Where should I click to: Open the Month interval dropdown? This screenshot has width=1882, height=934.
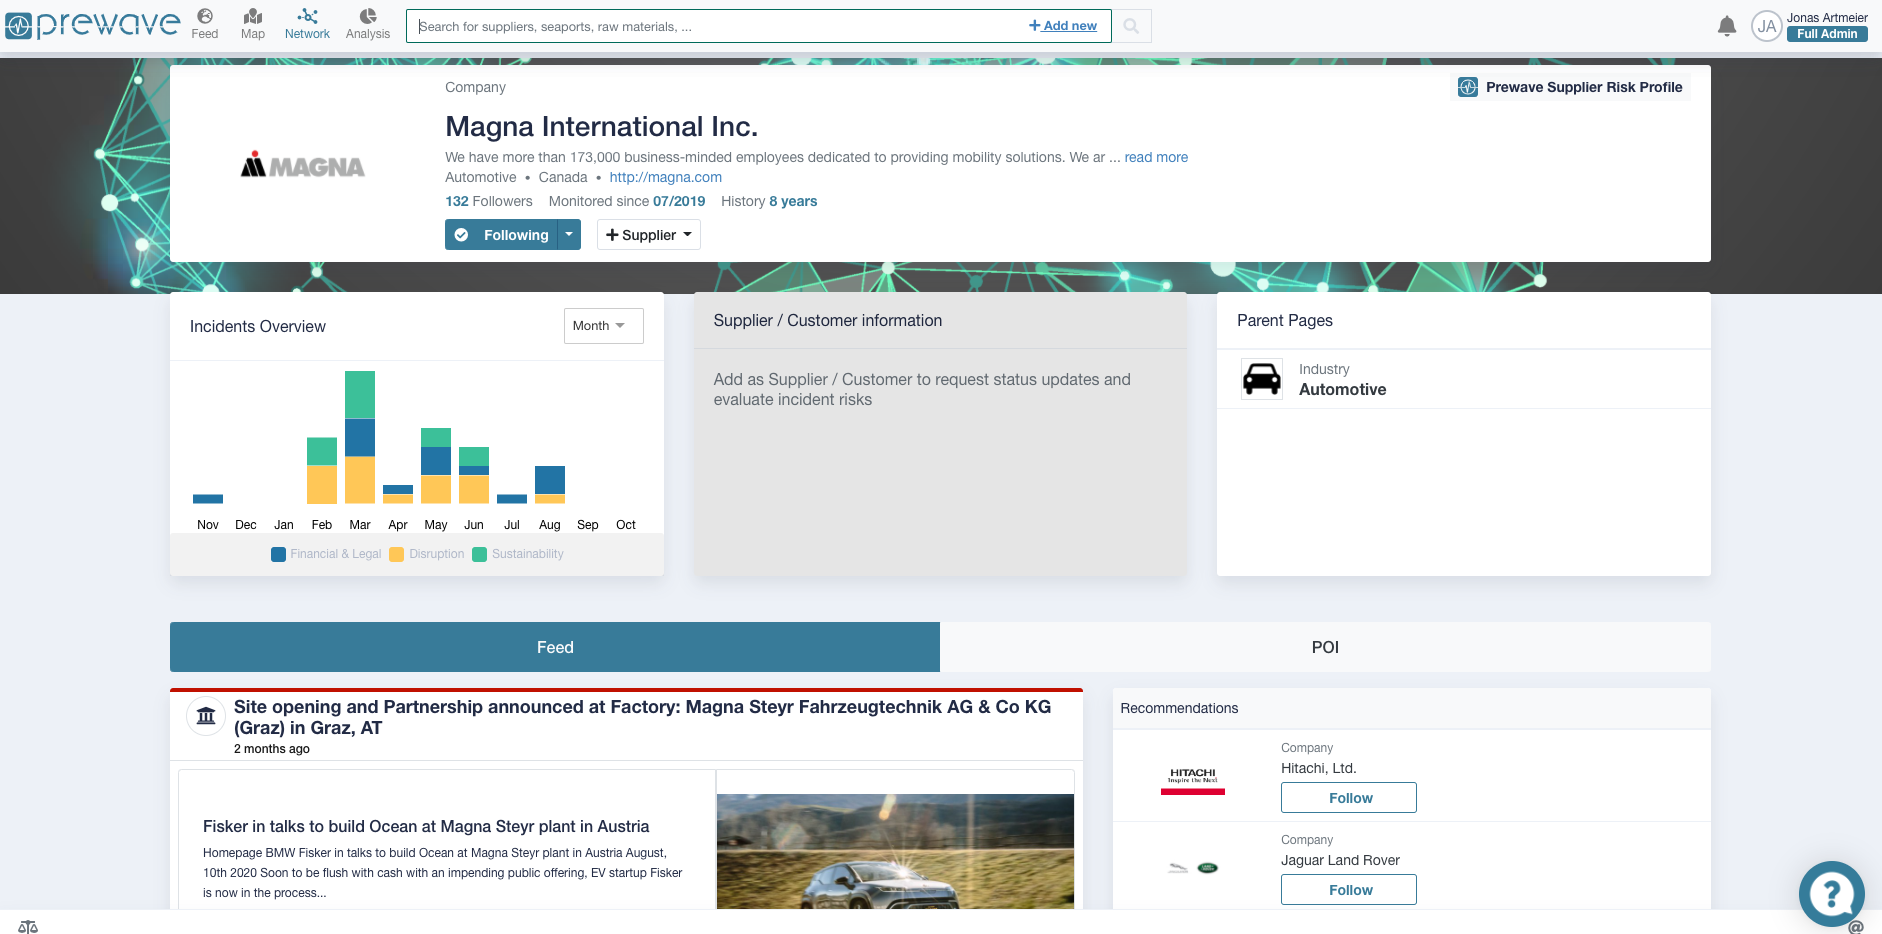(x=603, y=325)
